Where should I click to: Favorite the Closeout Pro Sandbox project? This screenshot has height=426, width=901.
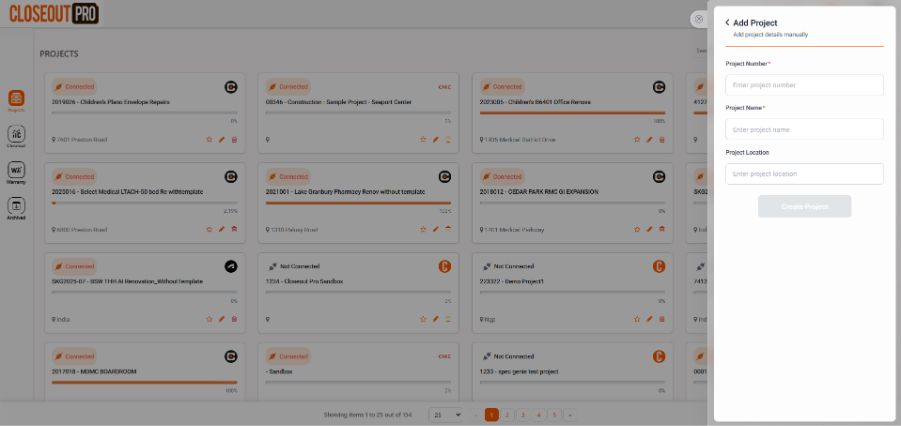click(423, 319)
